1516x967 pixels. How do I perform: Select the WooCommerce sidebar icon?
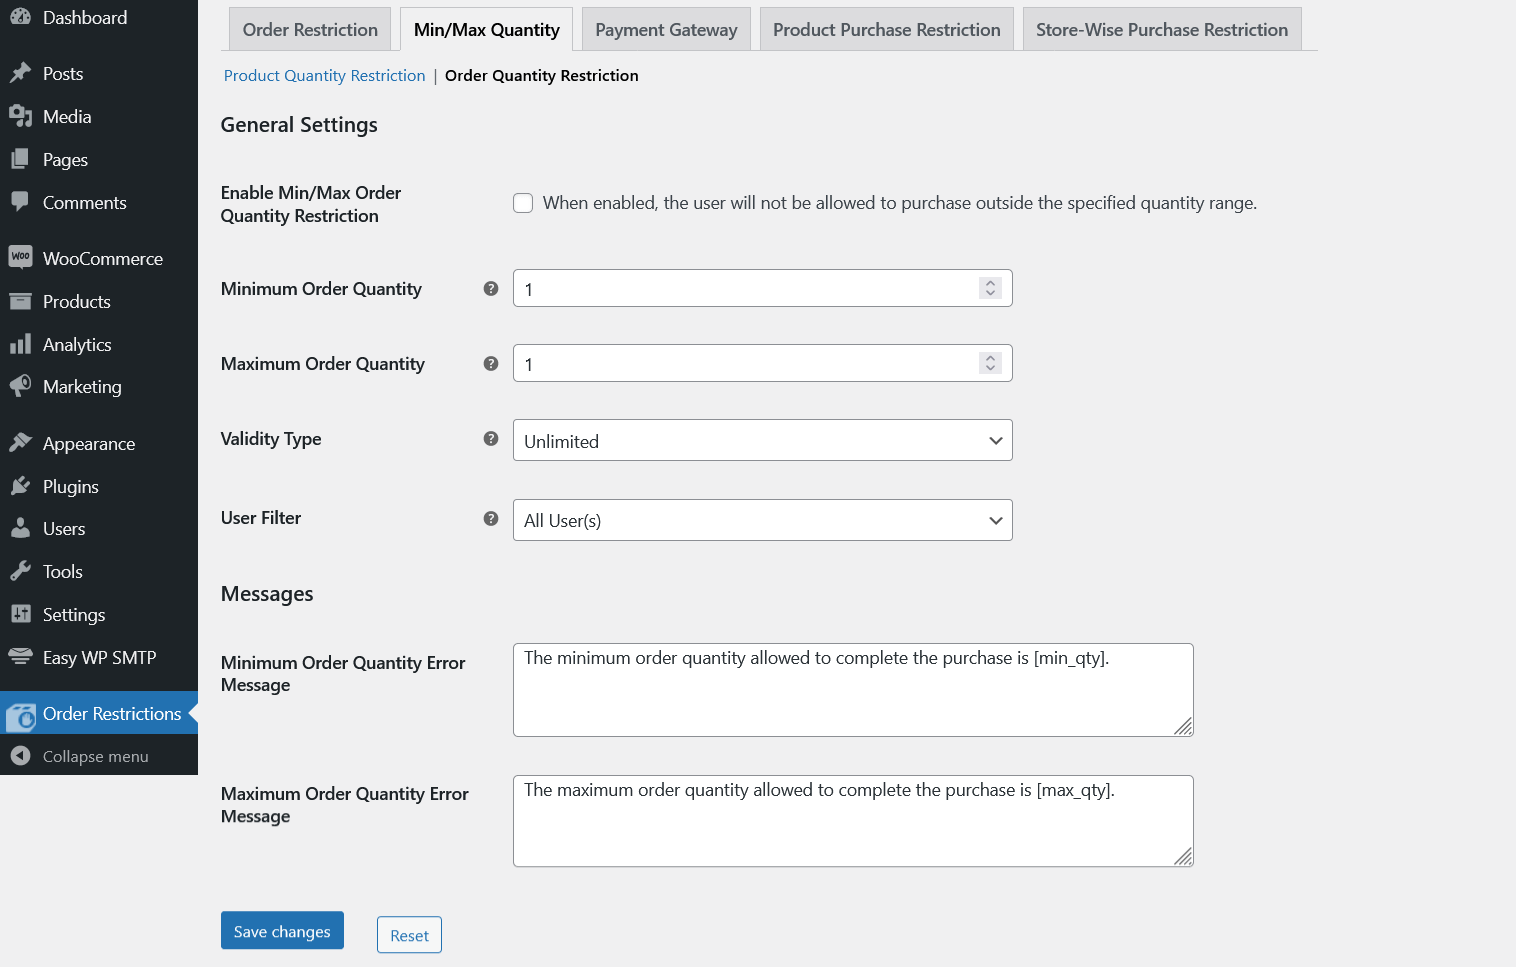coord(22,257)
